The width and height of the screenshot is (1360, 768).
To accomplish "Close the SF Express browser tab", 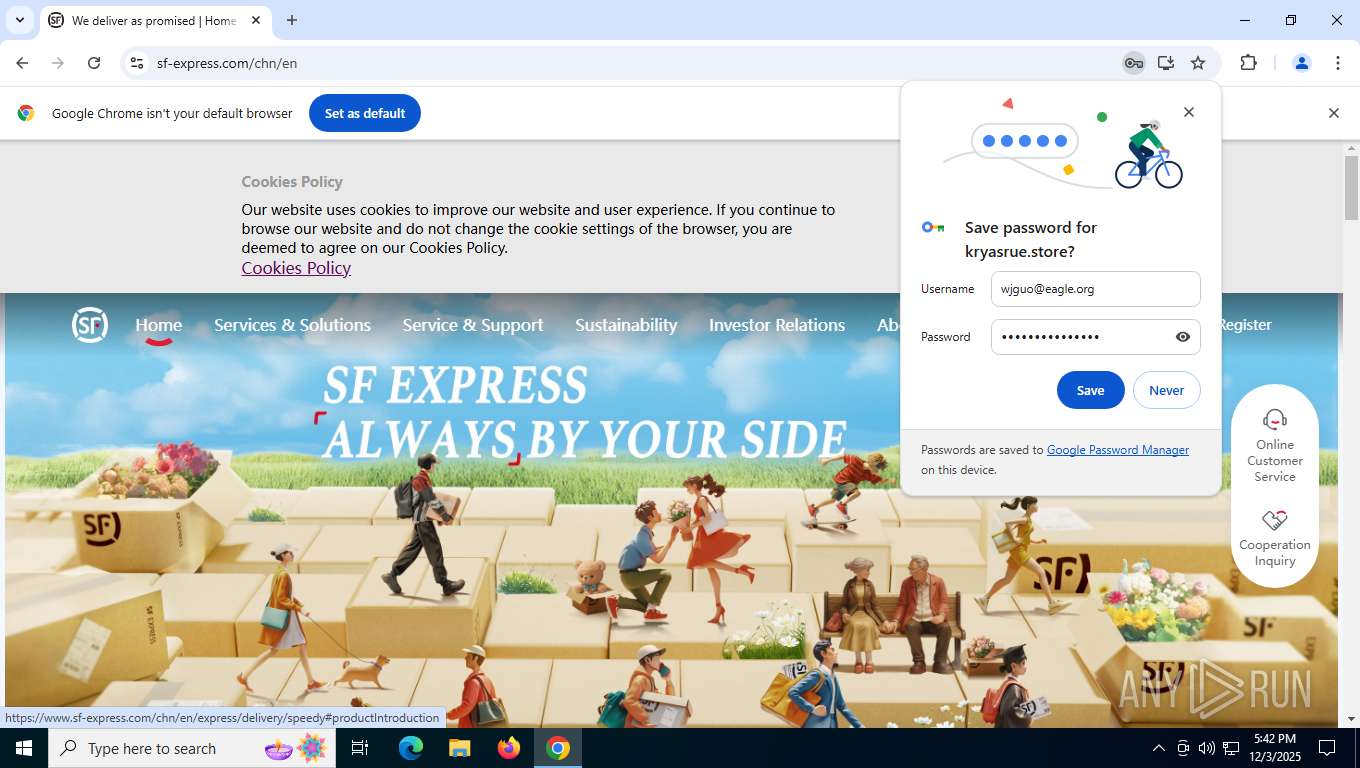I will [256, 20].
